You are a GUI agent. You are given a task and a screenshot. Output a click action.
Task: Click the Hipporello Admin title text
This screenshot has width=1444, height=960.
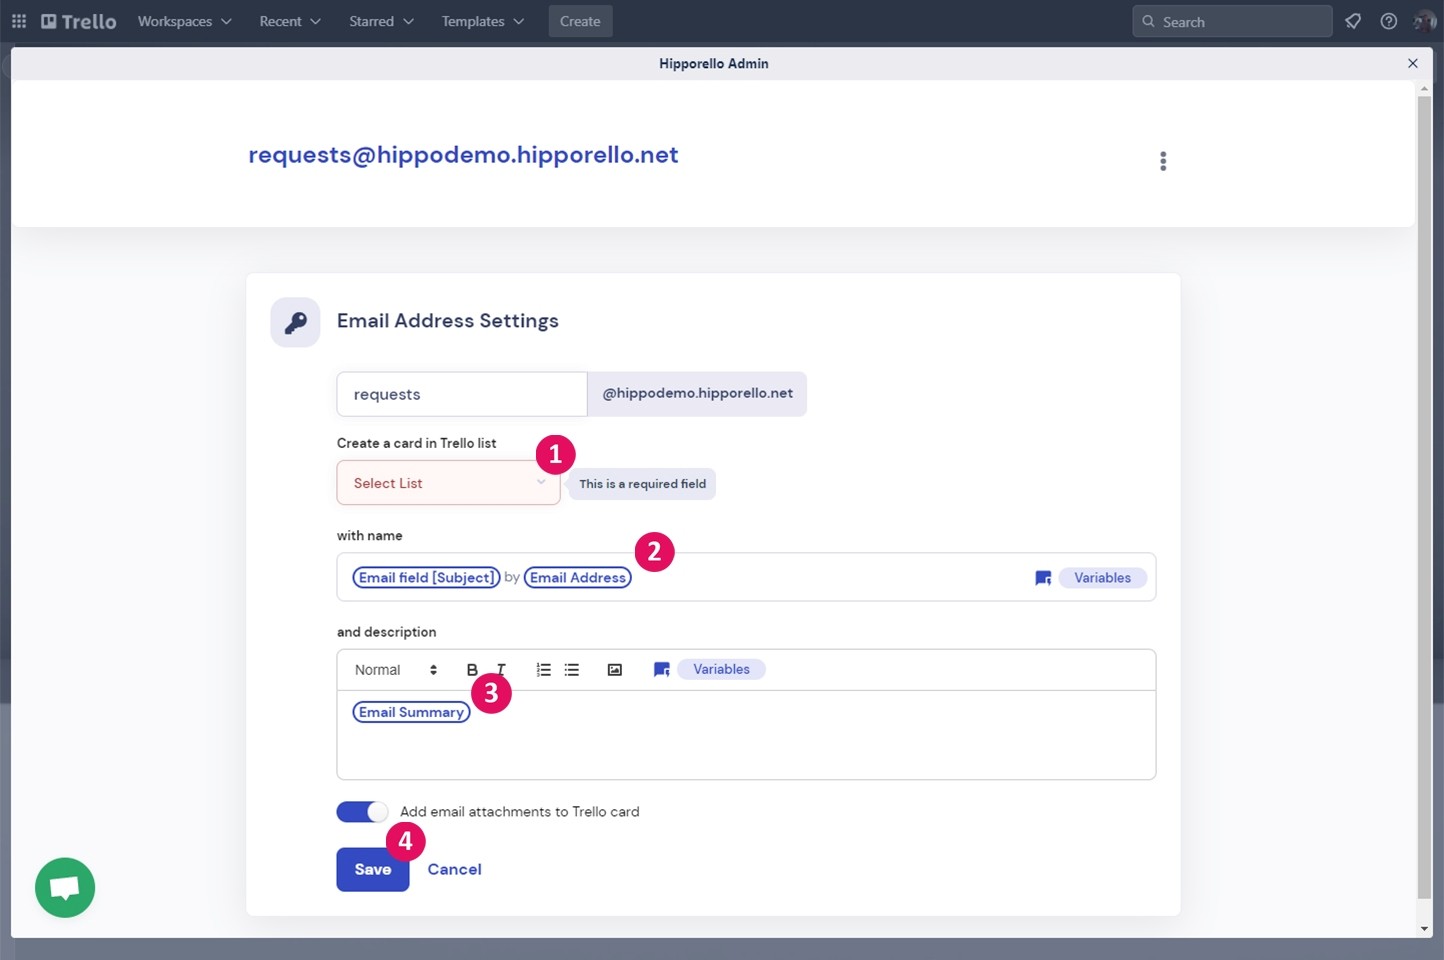pyautogui.click(x=714, y=63)
